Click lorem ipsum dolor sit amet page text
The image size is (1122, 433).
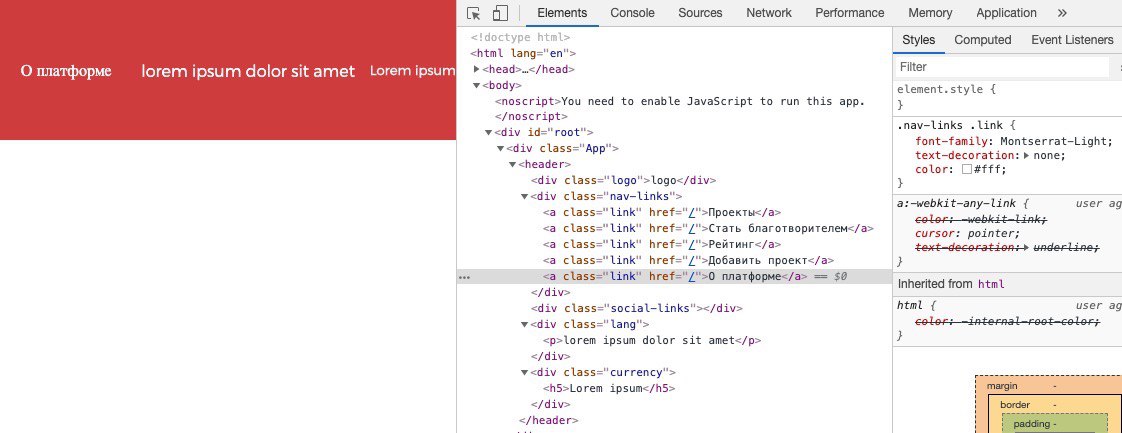pos(248,71)
